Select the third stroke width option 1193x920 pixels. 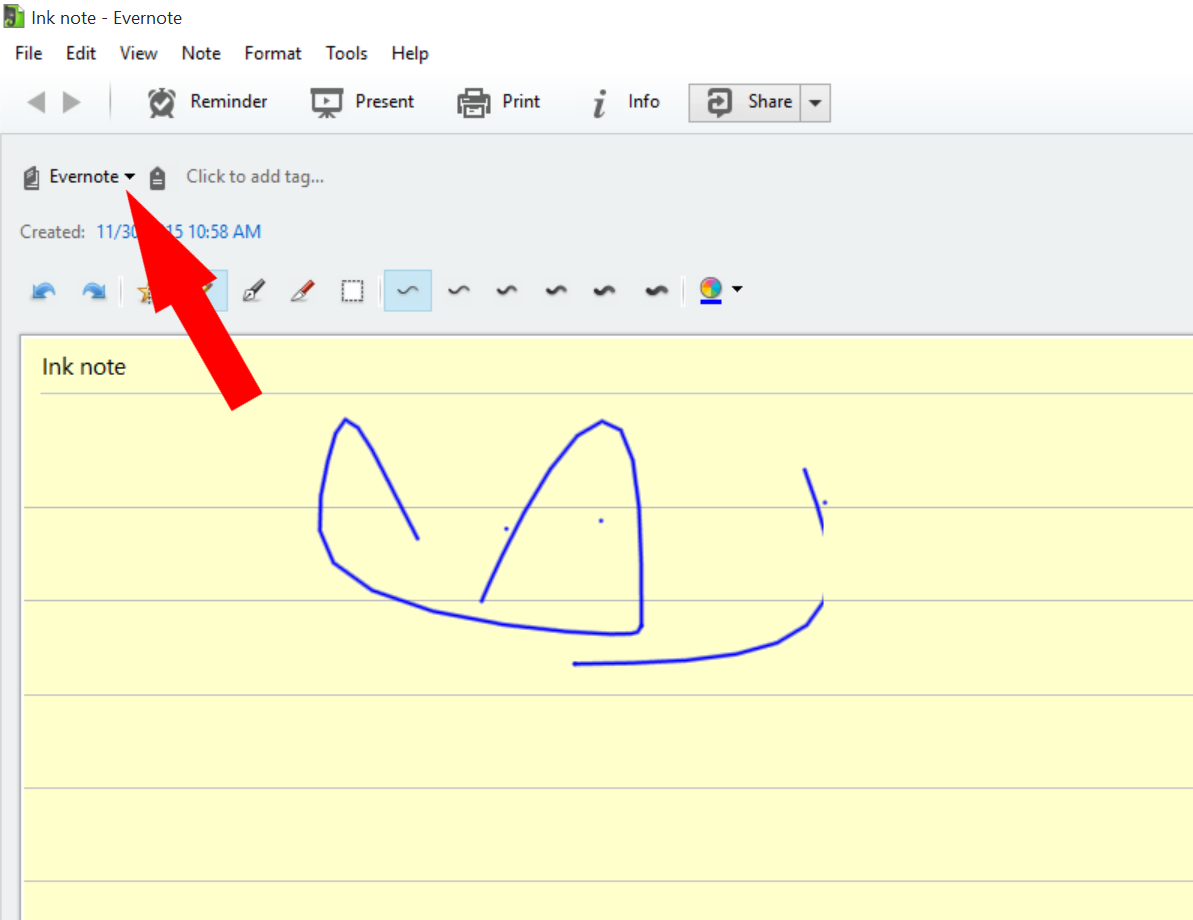[x=507, y=291]
